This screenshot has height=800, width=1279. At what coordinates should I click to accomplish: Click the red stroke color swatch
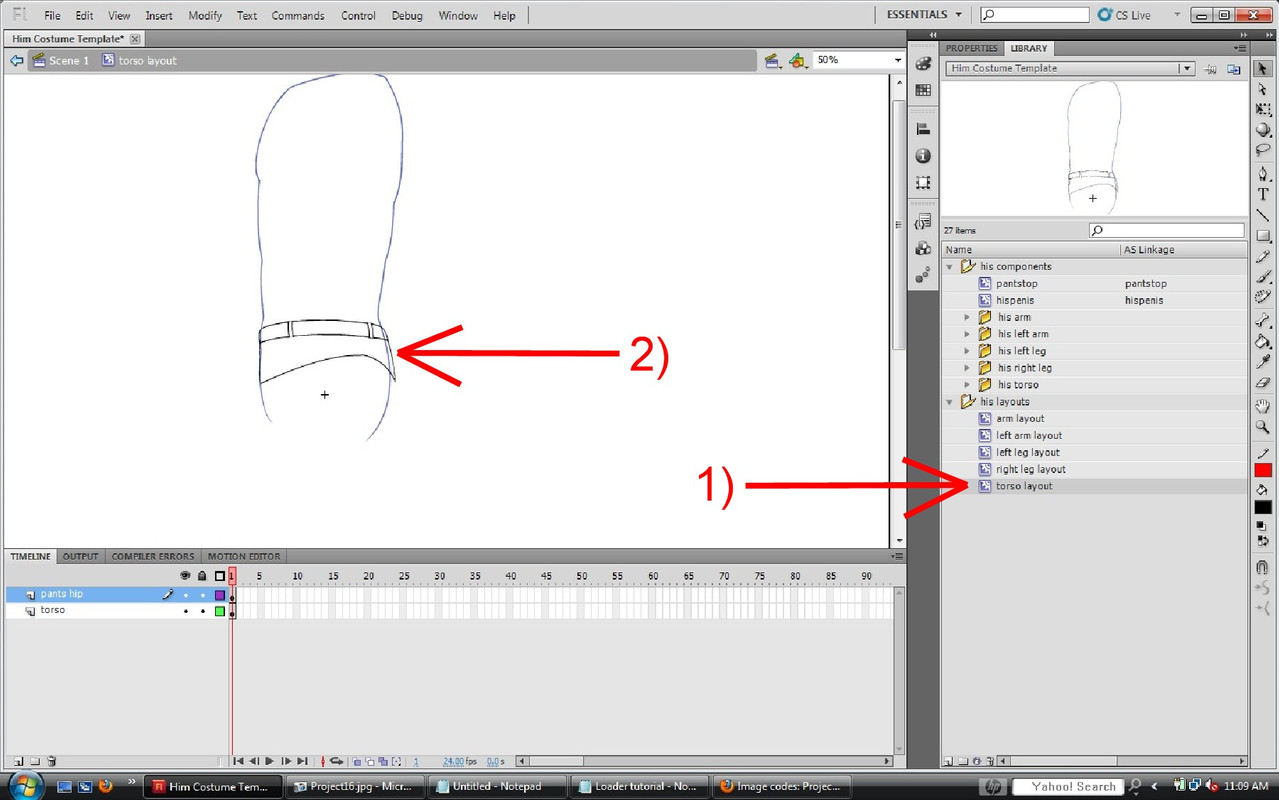(1263, 470)
